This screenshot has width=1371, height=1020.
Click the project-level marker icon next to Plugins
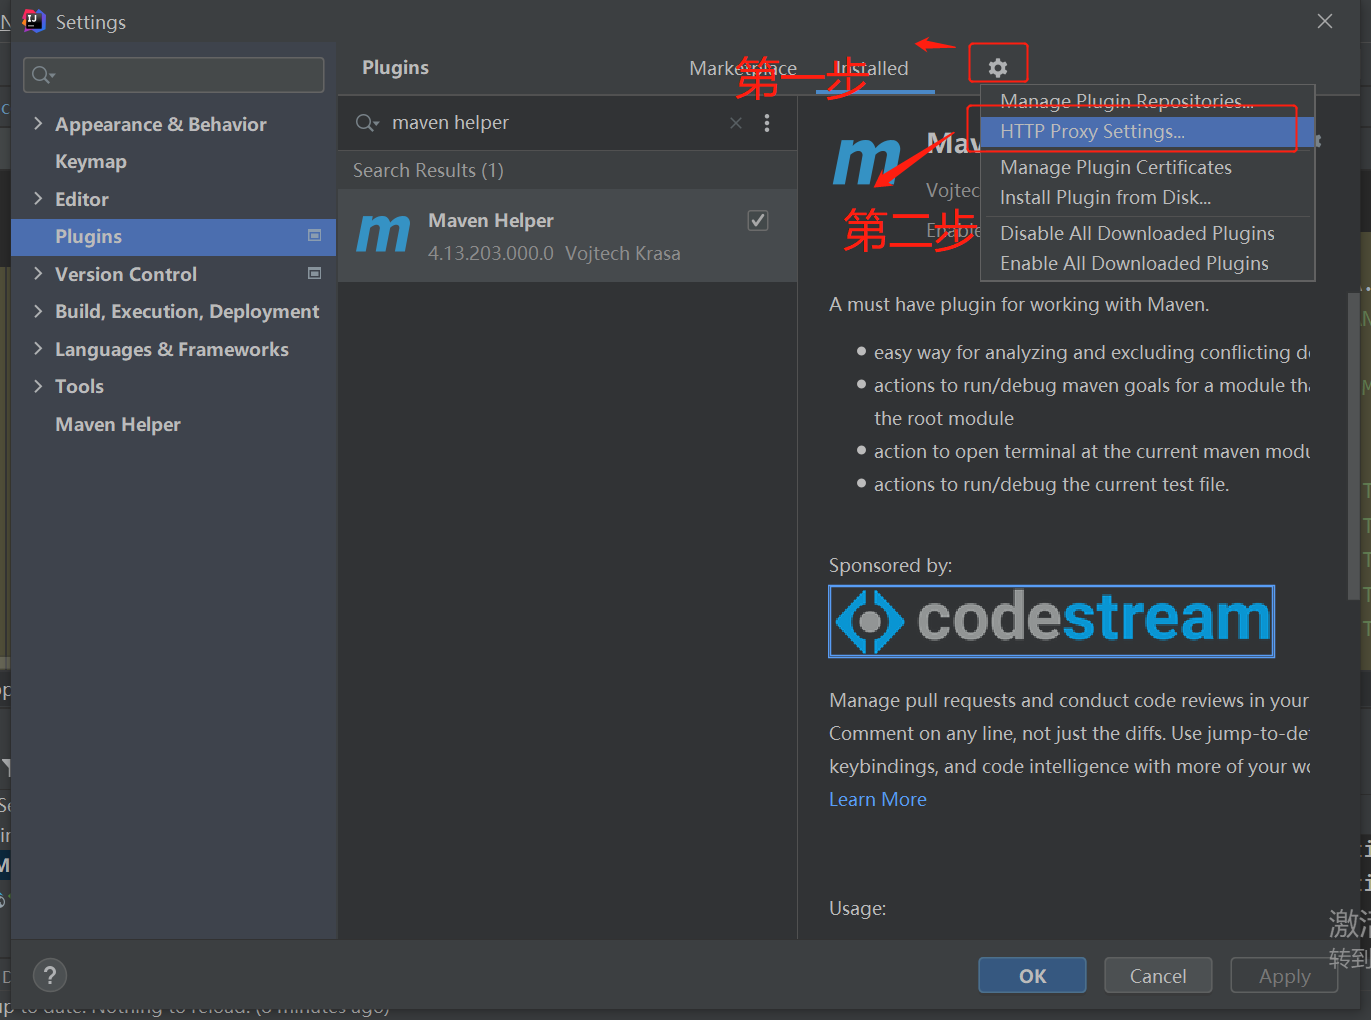point(314,236)
